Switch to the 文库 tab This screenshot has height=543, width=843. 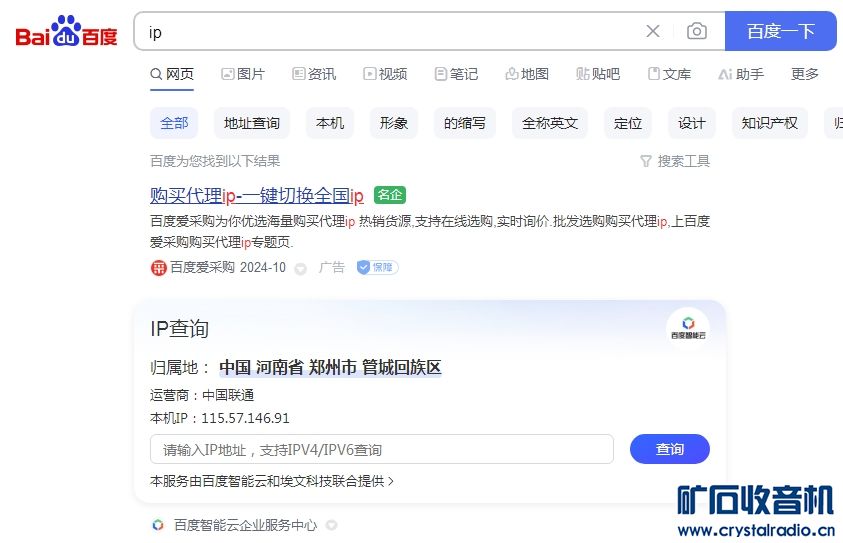[669, 74]
